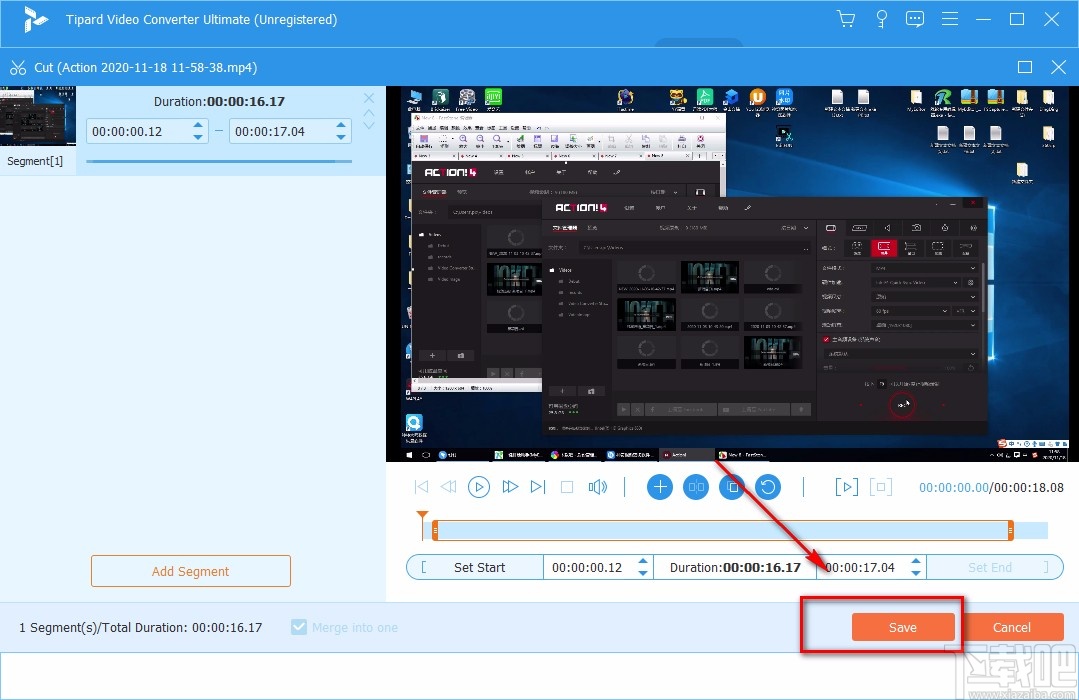Split the clip with the split icon
This screenshot has height=700, width=1079.
pos(696,487)
